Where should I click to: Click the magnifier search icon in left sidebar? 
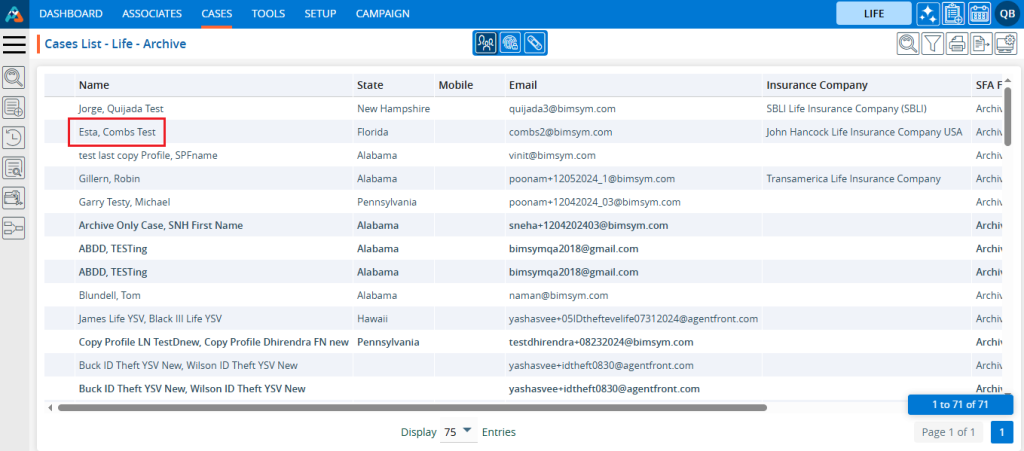click(x=15, y=78)
